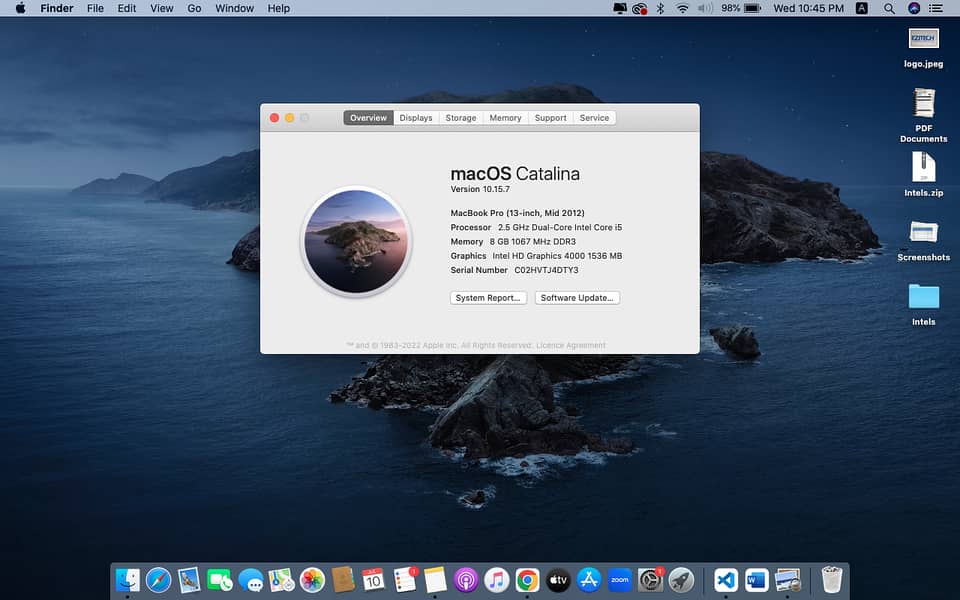This screenshot has width=960, height=600.
Task: Switch to the Storage tab
Action: coord(461,118)
